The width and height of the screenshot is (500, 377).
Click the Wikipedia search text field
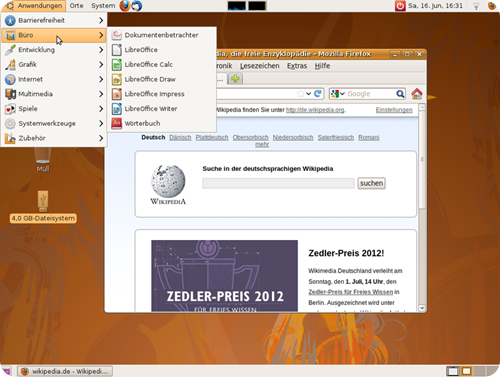(x=278, y=183)
